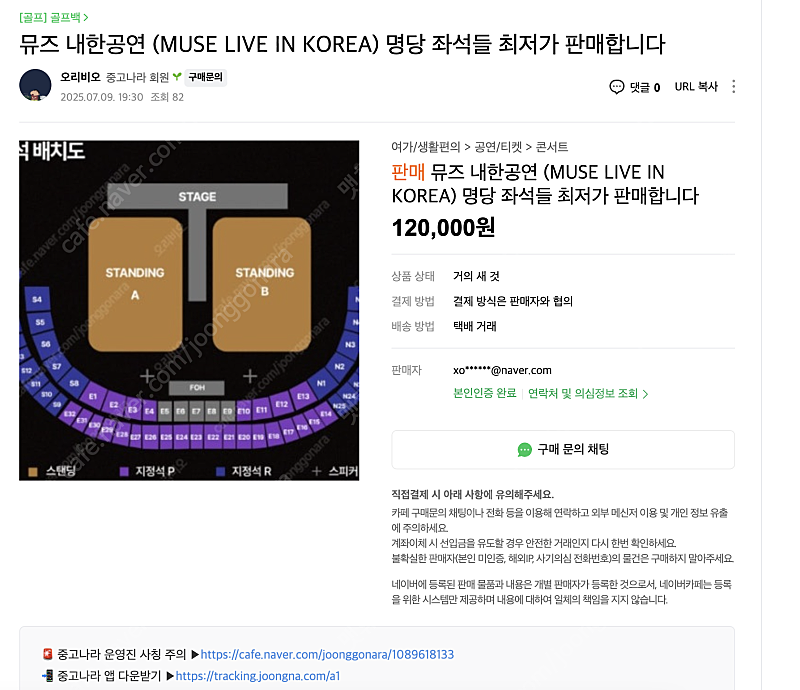Copy the post link with URL 복사

pyautogui.click(x=696, y=87)
